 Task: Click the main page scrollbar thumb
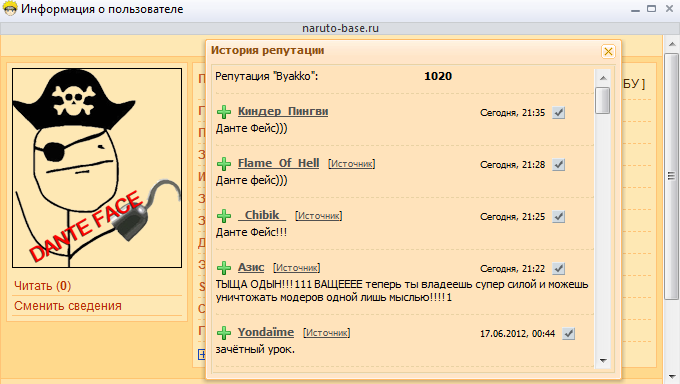point(672,176)
